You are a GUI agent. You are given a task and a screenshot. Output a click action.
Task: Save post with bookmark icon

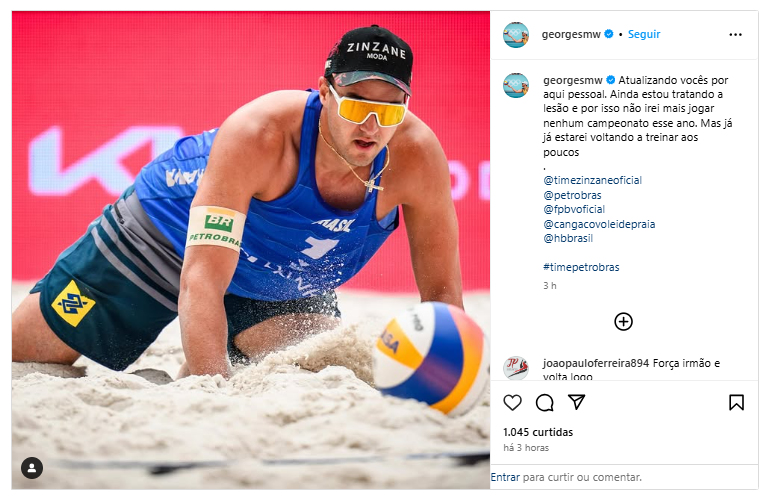(736, 402)
